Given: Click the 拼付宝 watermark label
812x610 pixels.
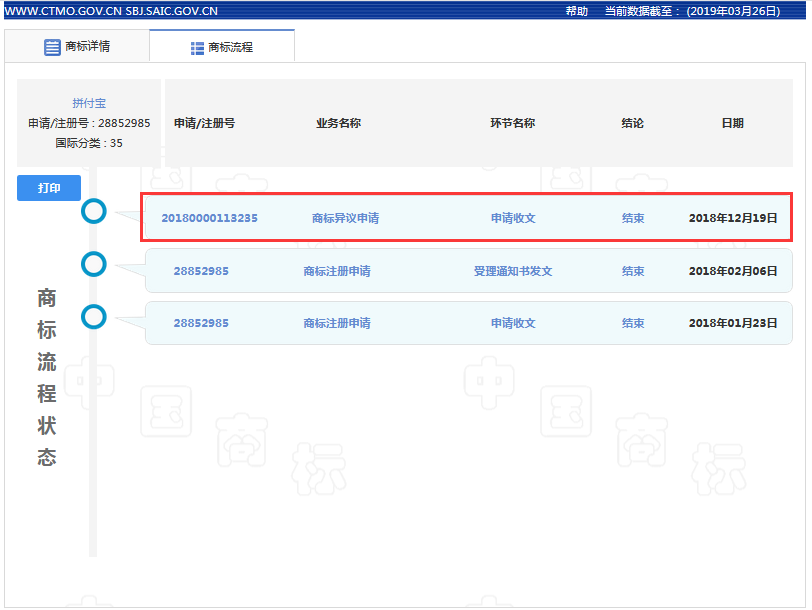Looking at the screenshot, I should point(88,103).
